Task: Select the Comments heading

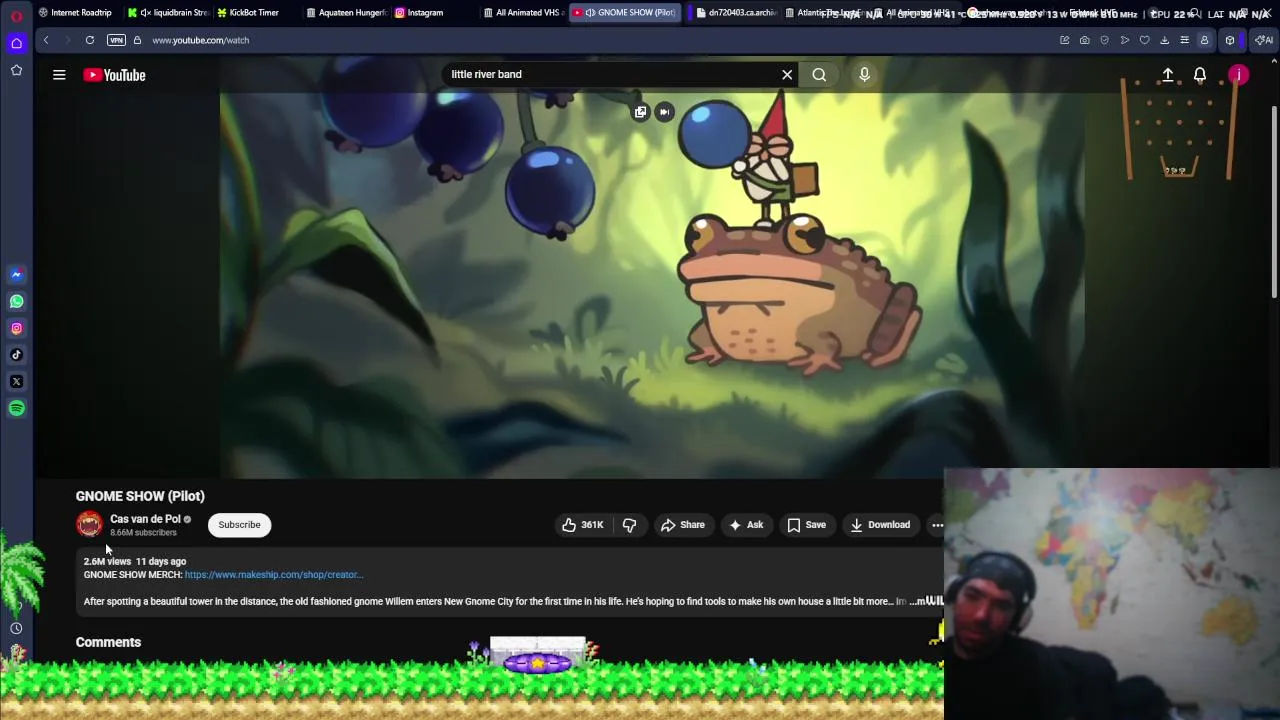Action: [108, 642]
